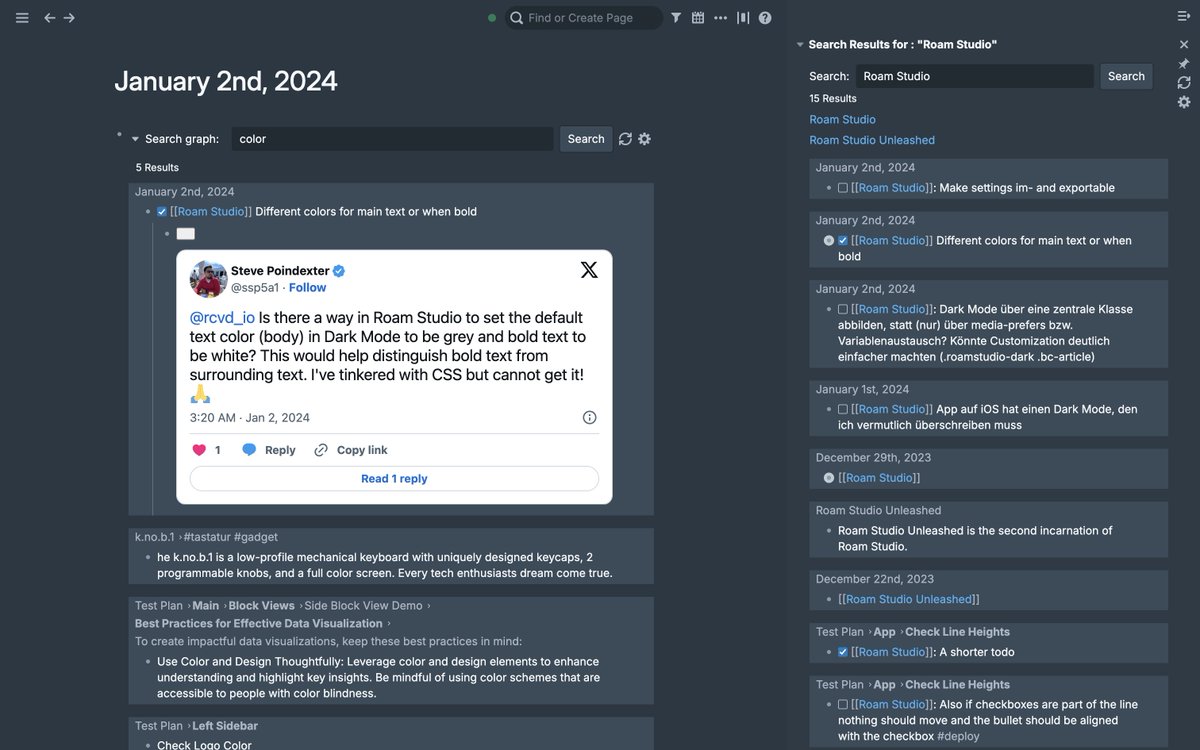Click the 'January 1st, 2024' result date
The width and height of the screenshot is (1200, 750).
[862, 390]
